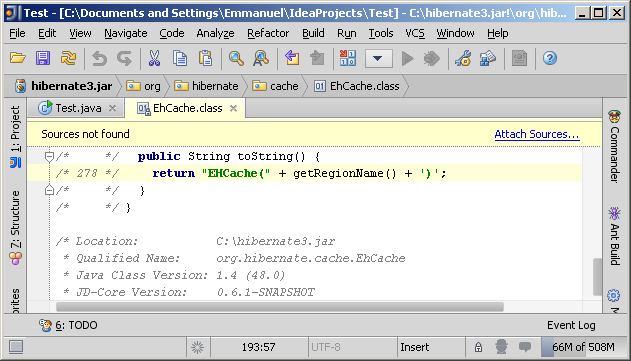Image resolution: width=631 pixels, height=361 pixels.
Task: Open the Event Log
Action: [x=571, y=325]
